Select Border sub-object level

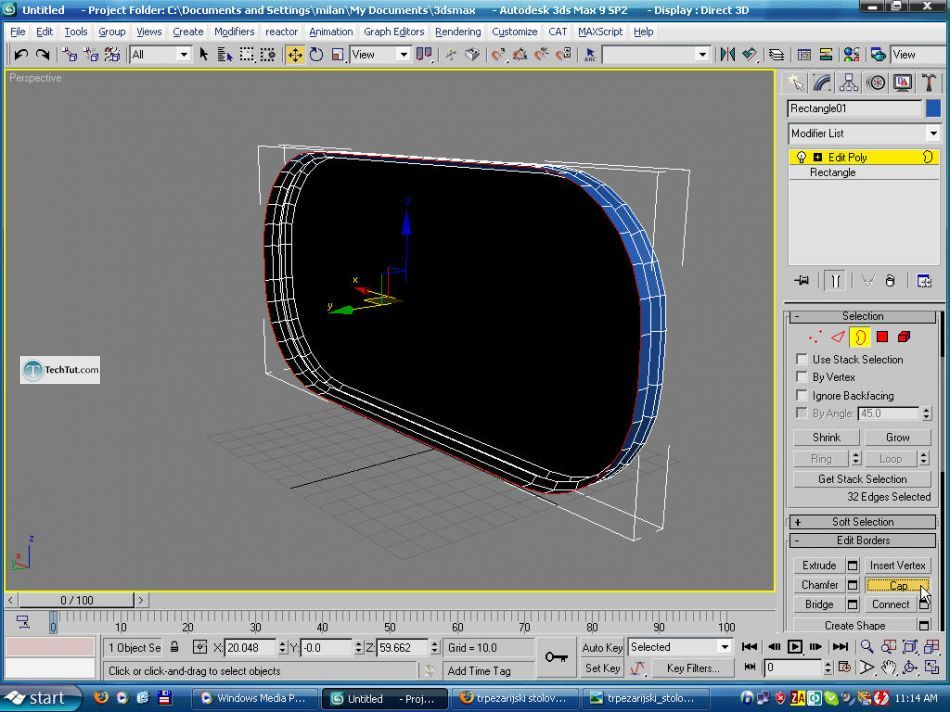point(860,337)
